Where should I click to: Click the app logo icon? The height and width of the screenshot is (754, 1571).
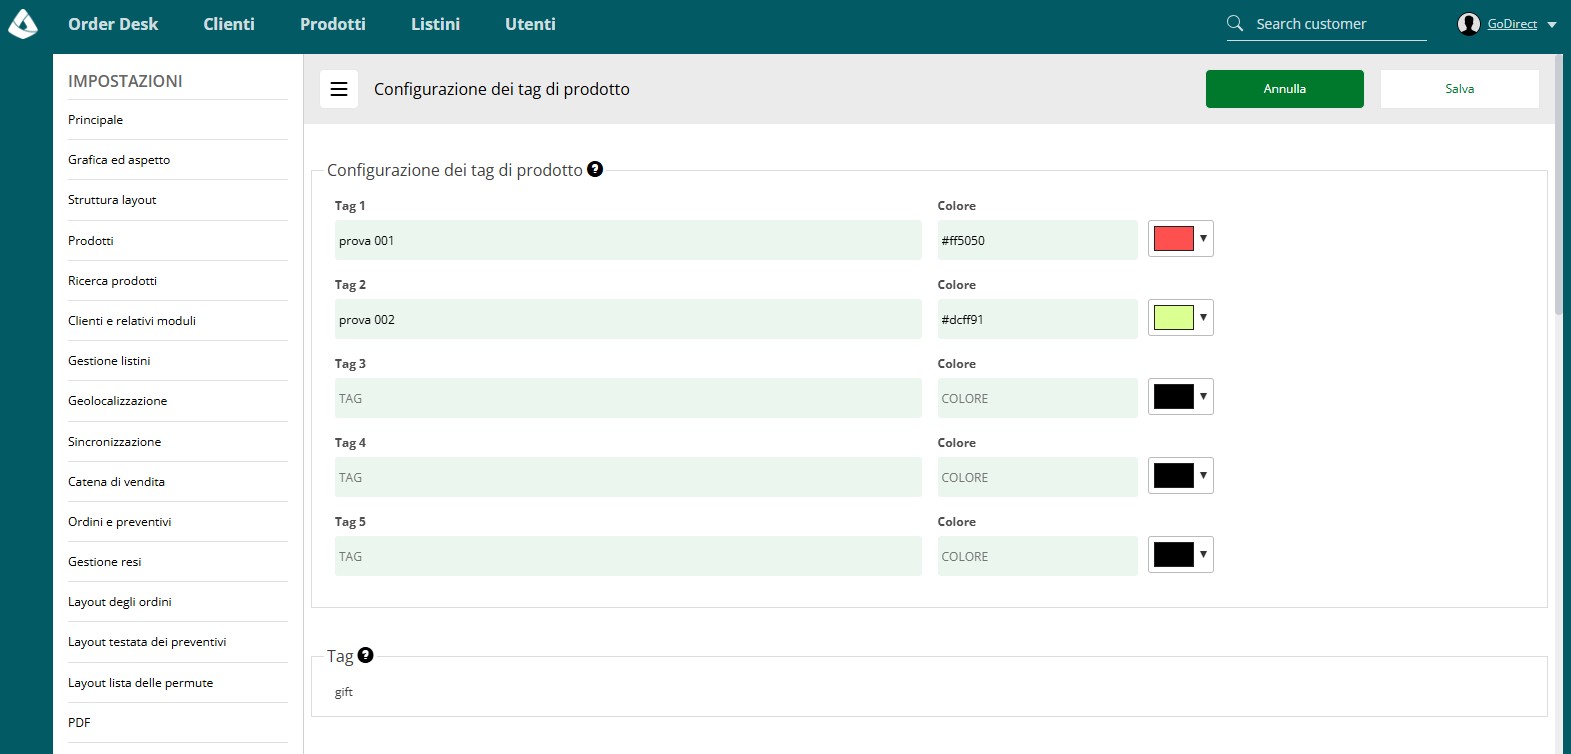tap(22, 24)
